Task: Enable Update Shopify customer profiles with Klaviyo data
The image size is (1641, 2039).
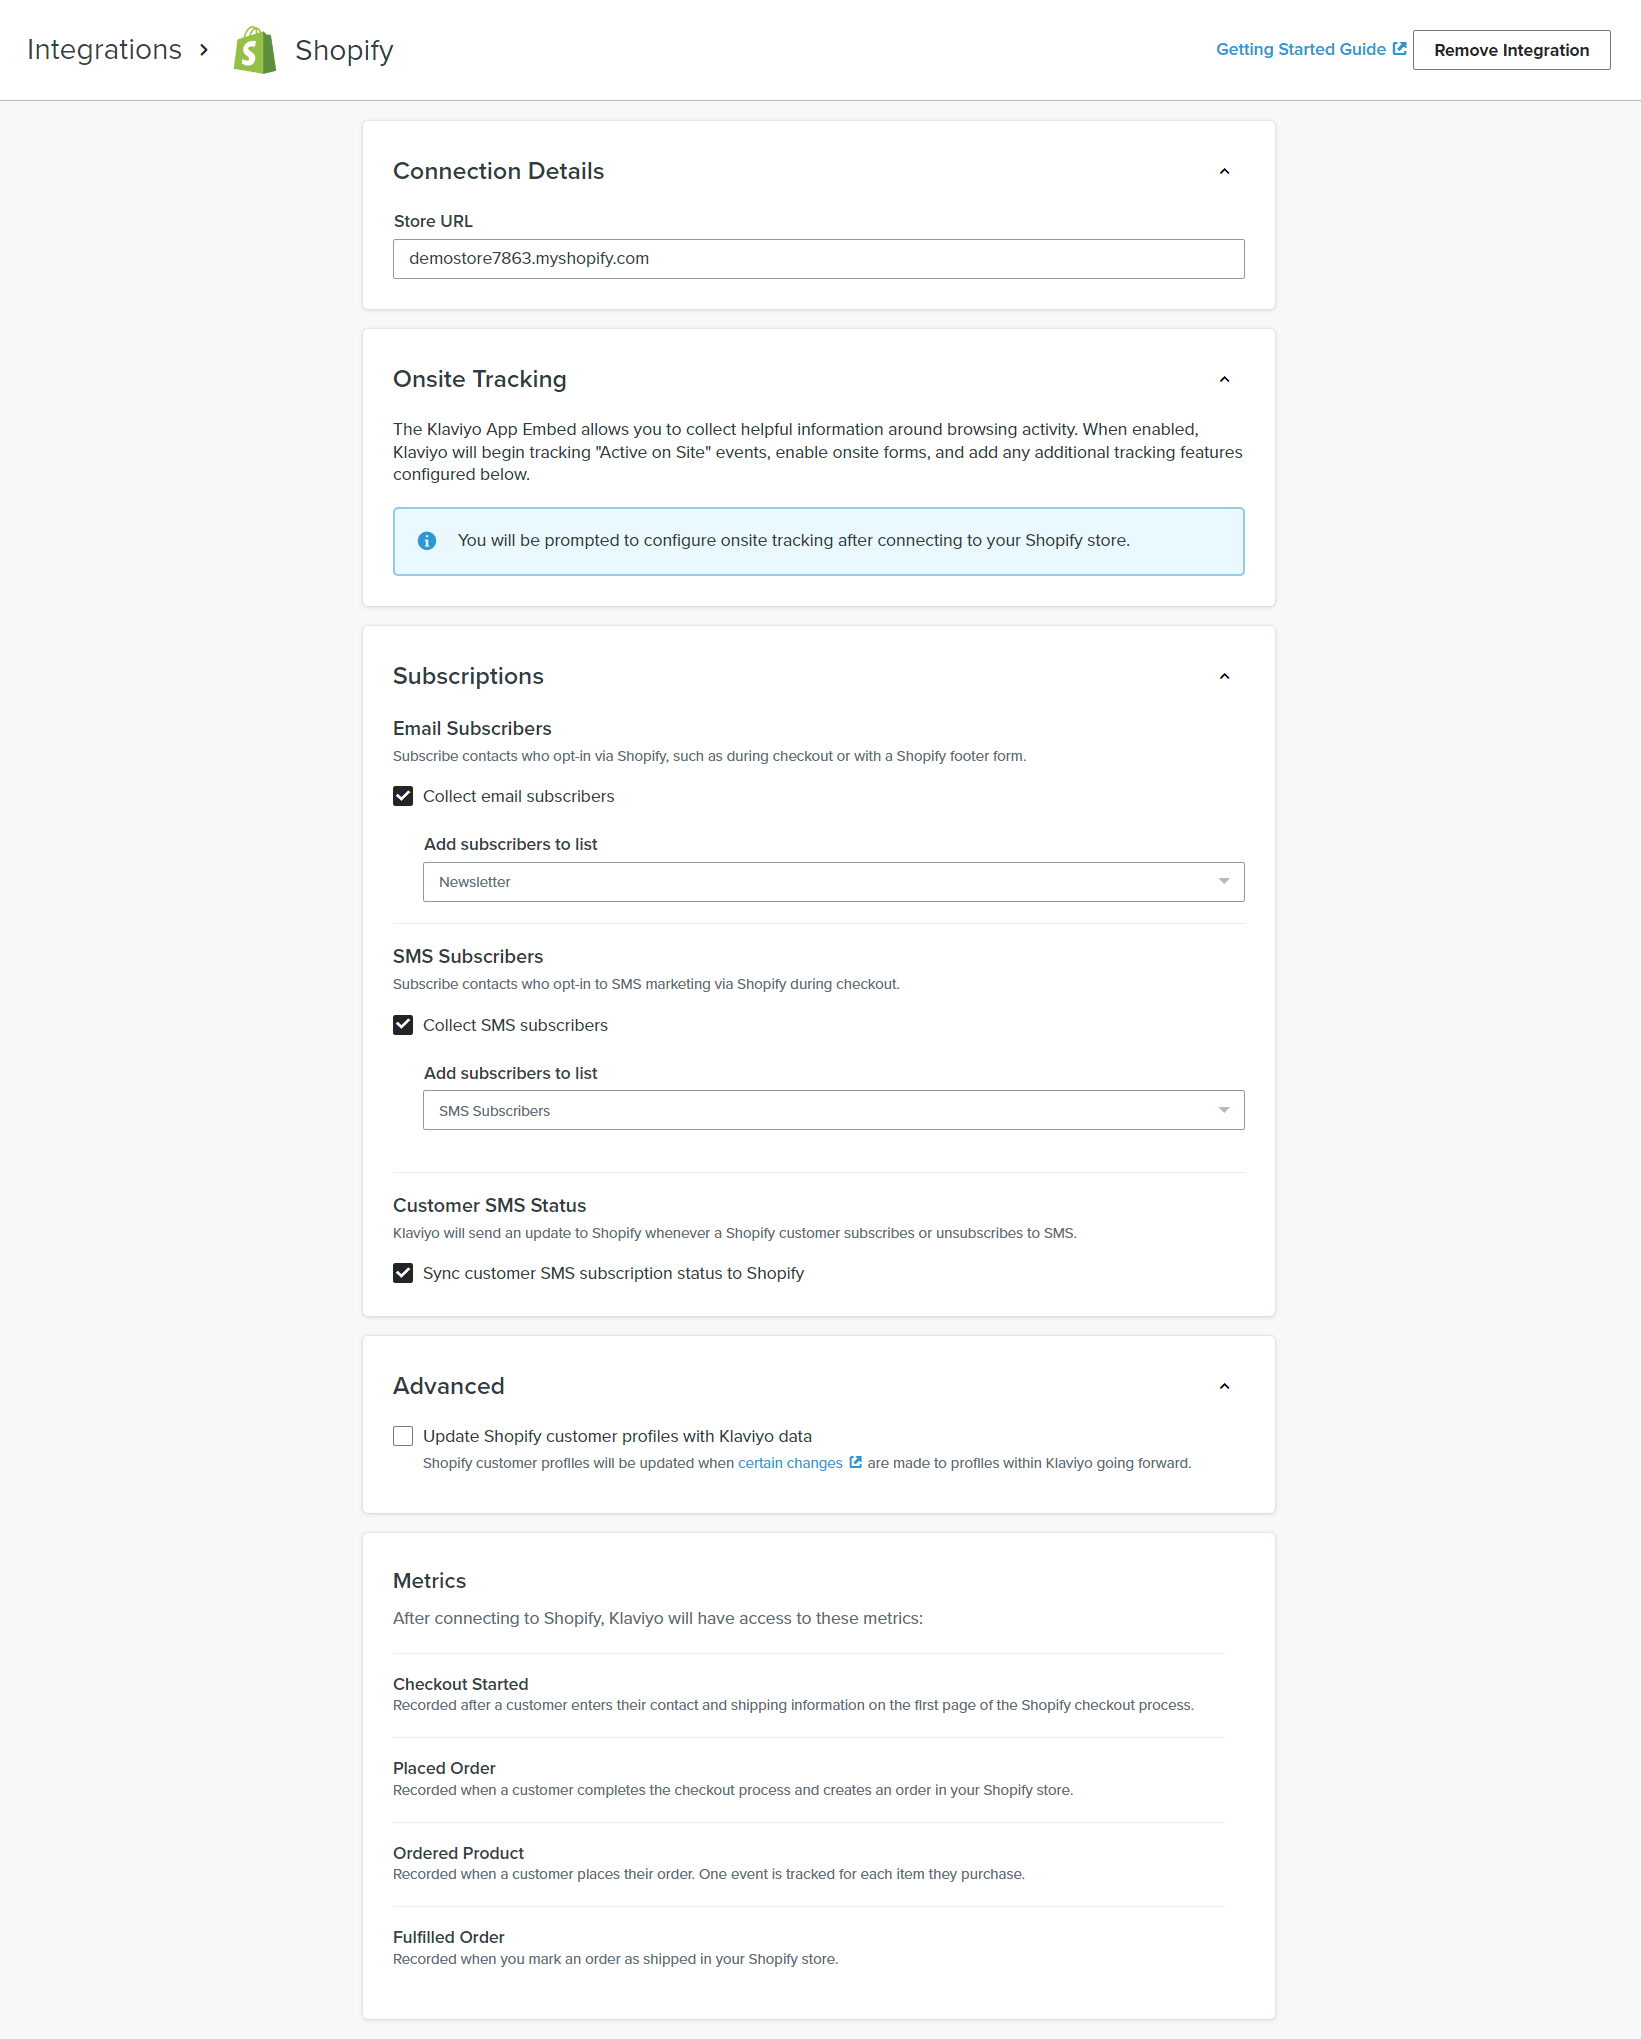Action: pyautogui.click(x=403, y=1436)
